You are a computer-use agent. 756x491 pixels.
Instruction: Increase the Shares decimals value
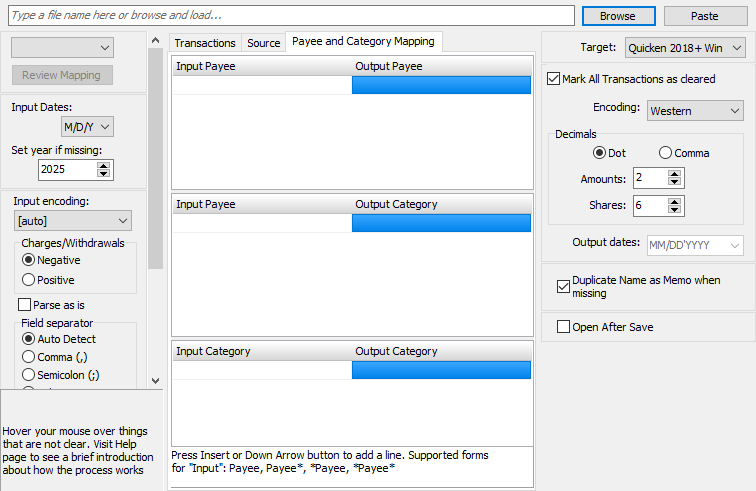(x=674, y=202)
